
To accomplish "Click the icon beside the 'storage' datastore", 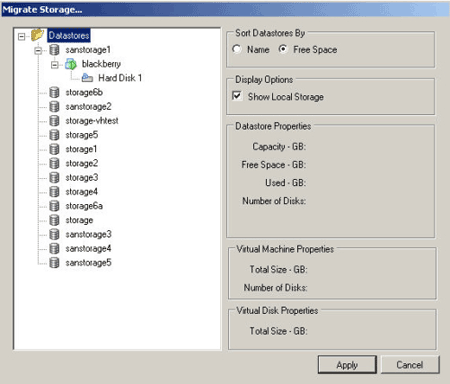I will point(54,220).
